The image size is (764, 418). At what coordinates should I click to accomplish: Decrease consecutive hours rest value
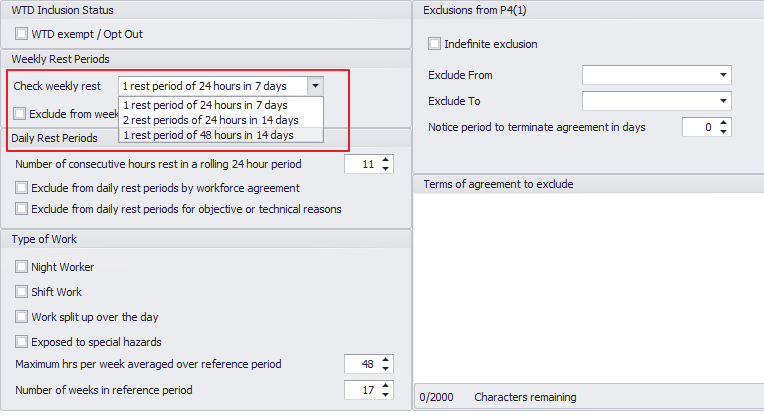(x=387, y=168)
